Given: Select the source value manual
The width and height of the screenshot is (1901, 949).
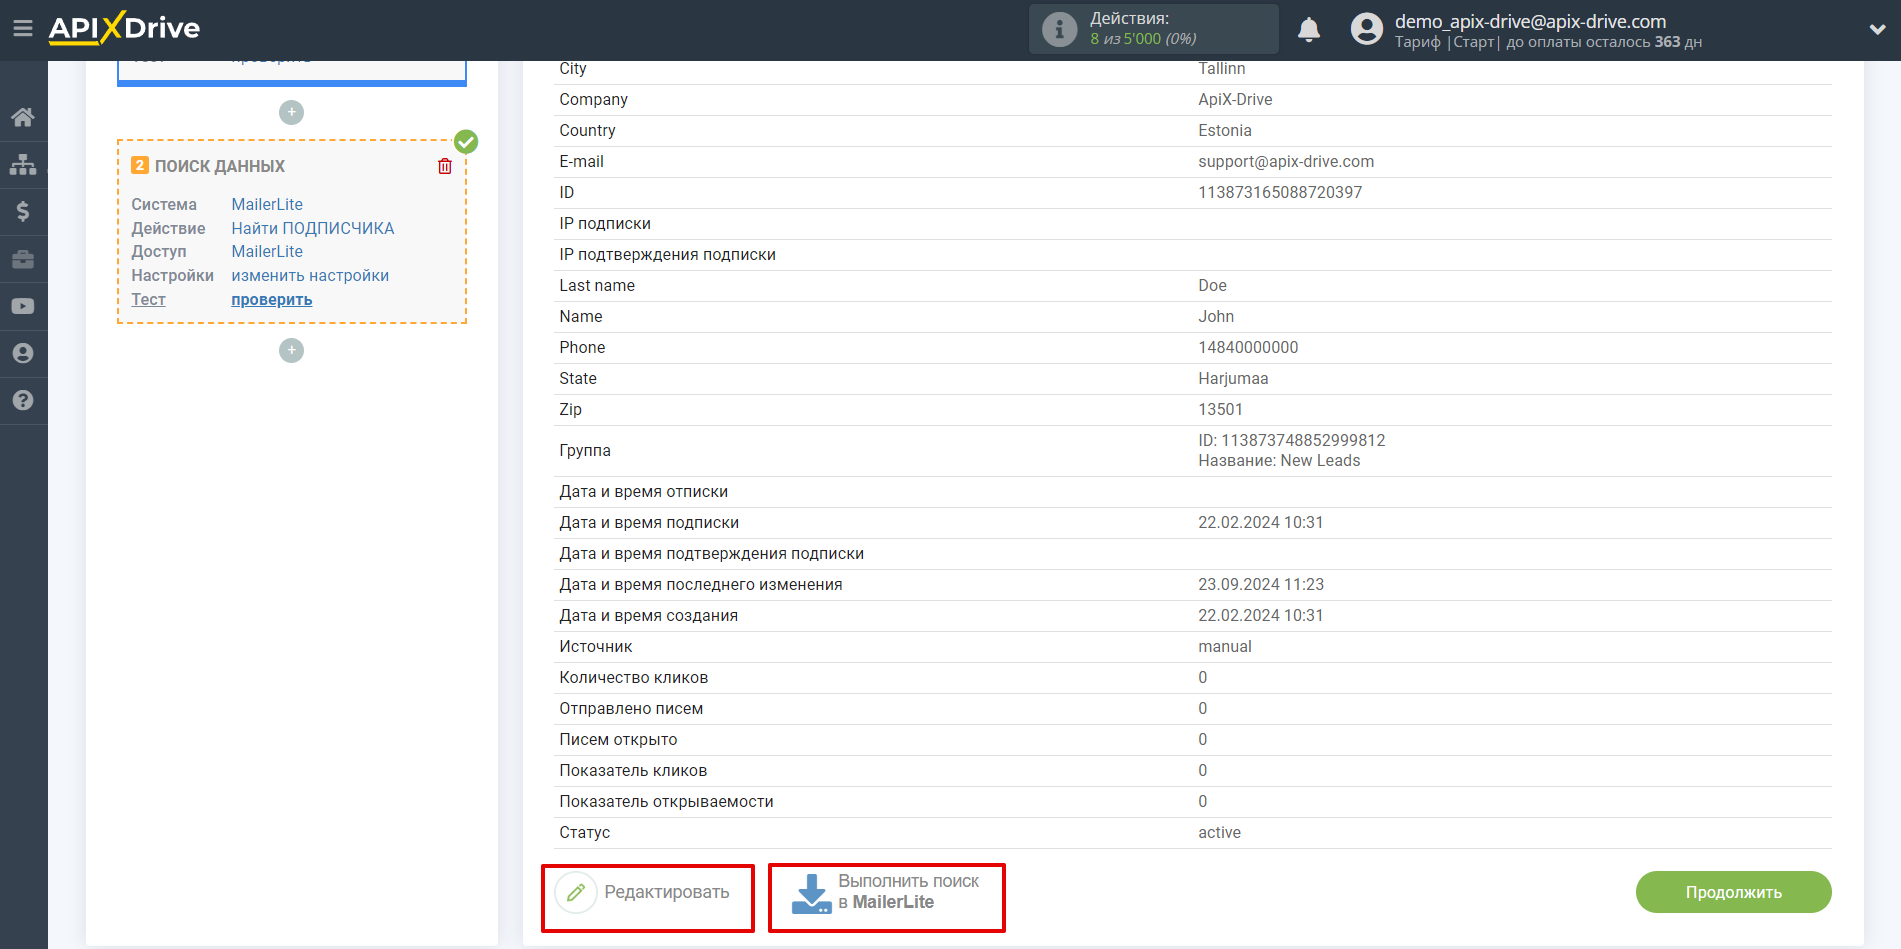Looking at the screenshot, I should click(x=1225, y=647).
